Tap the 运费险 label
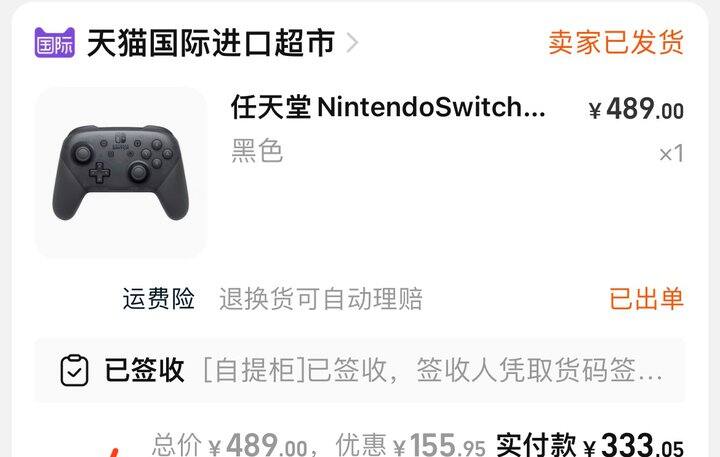The image size is (720, 457). [x=158, y=299]
